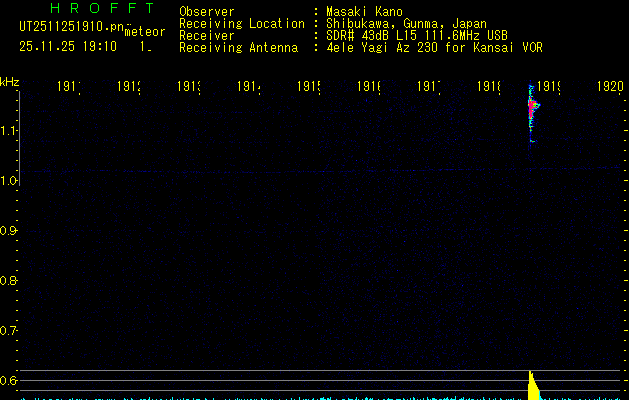Viewport: 629px width, 400px height.
Task: Select the Observer label
Action: coord(207,11)
